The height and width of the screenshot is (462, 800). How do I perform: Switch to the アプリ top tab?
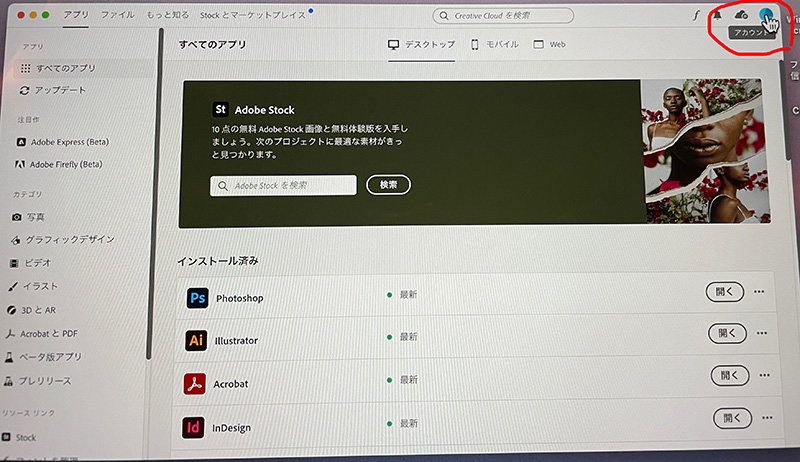(76, 15)
